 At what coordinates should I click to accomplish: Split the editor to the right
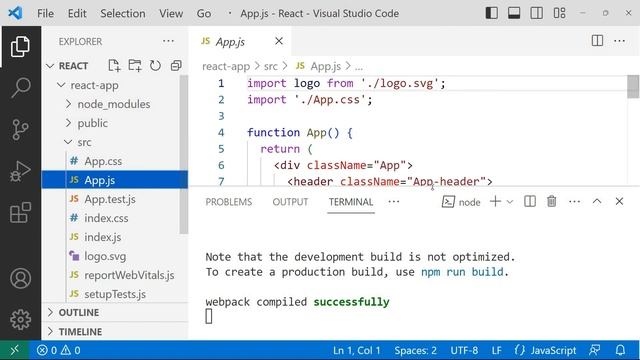click(x=597, y=40)
